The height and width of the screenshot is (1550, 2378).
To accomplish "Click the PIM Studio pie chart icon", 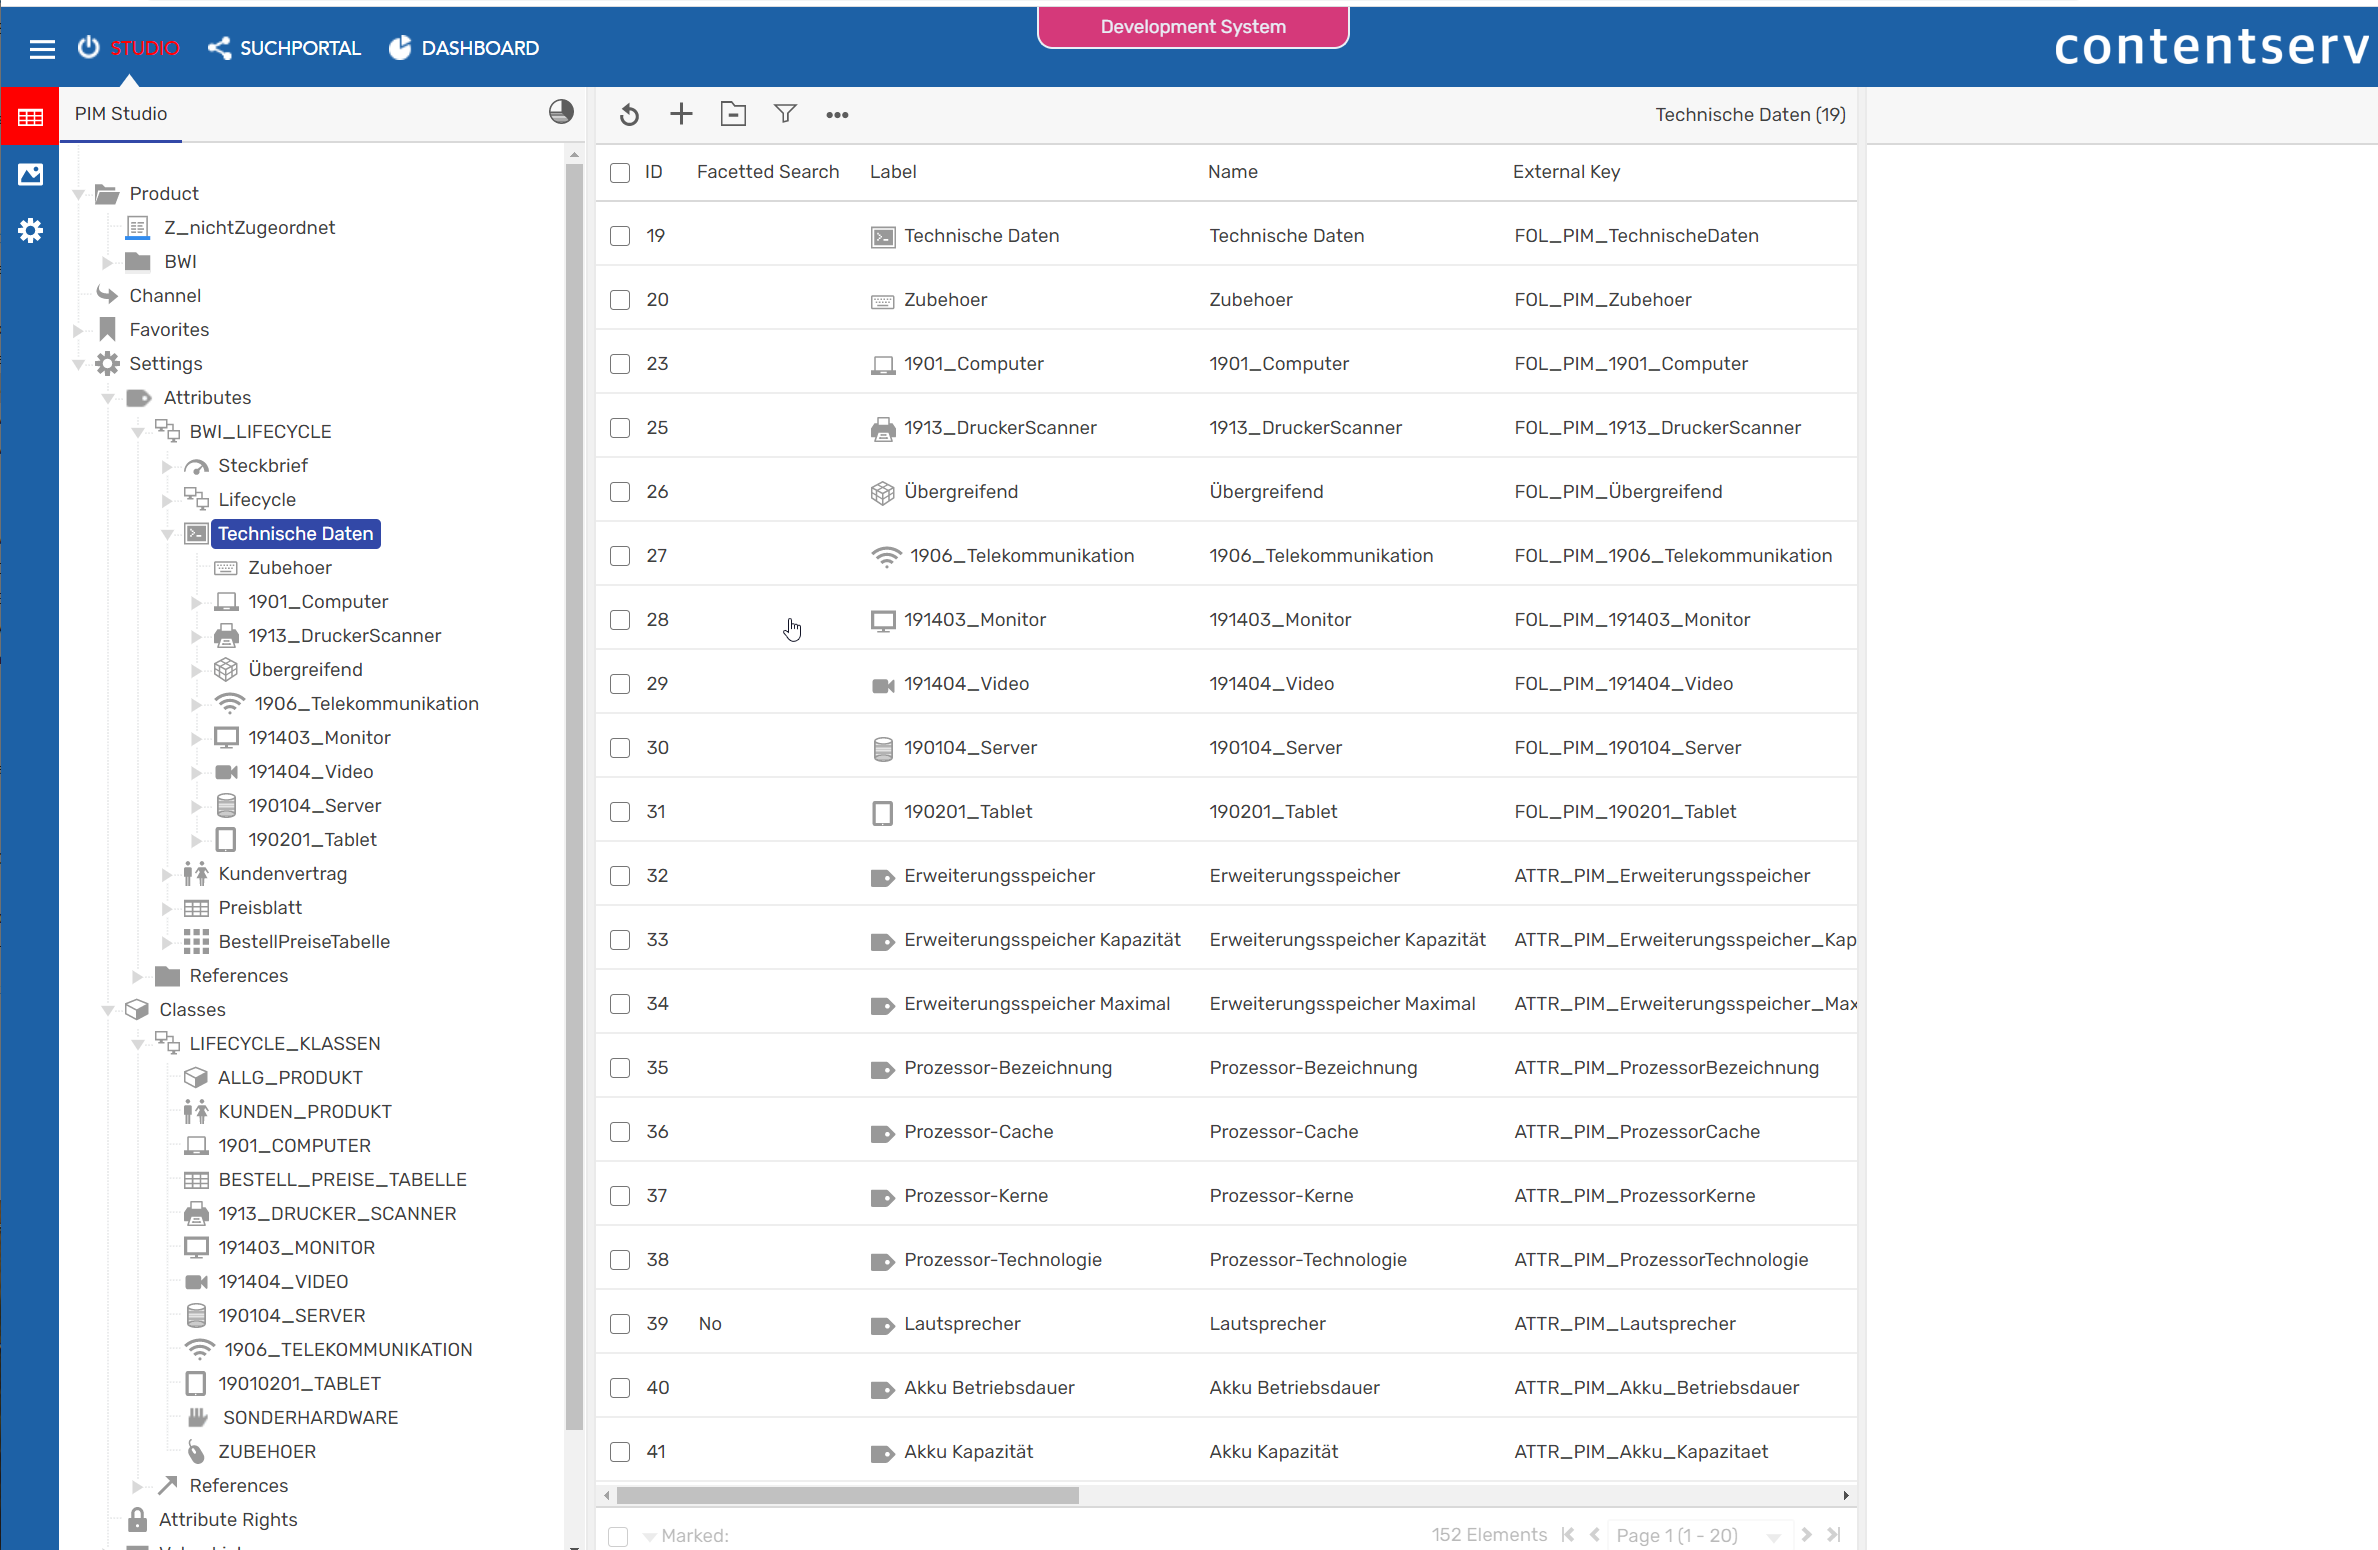I will (561, 112).
